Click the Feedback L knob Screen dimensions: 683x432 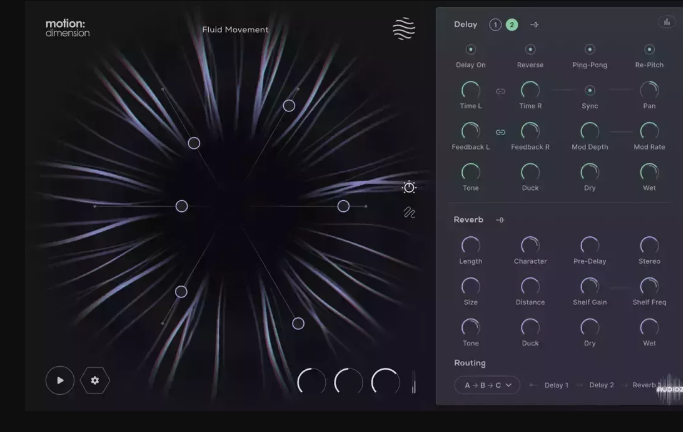(x=470, y=131)
